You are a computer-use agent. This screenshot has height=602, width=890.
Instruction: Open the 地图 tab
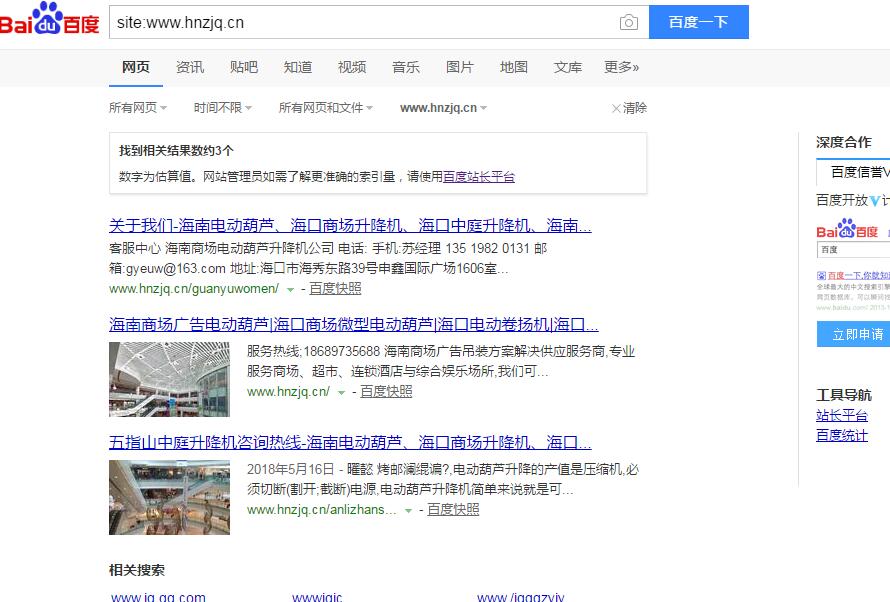pos(514,68)
